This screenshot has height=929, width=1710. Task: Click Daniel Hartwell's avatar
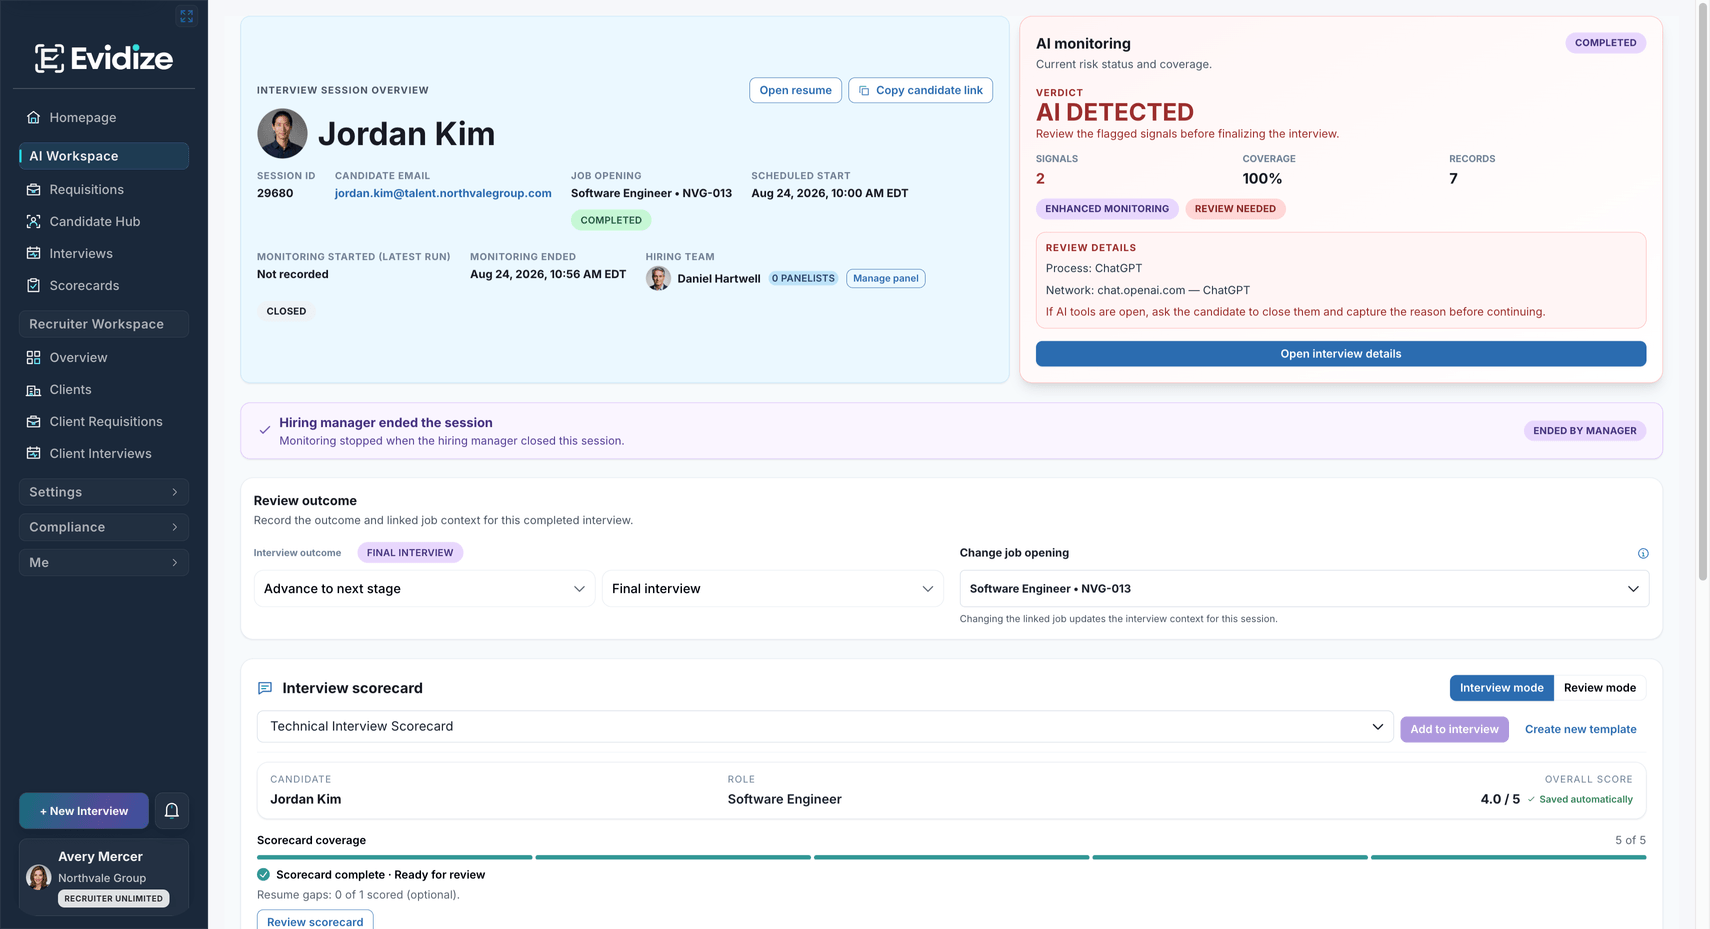pyautogui.click(x=658, y=278)
